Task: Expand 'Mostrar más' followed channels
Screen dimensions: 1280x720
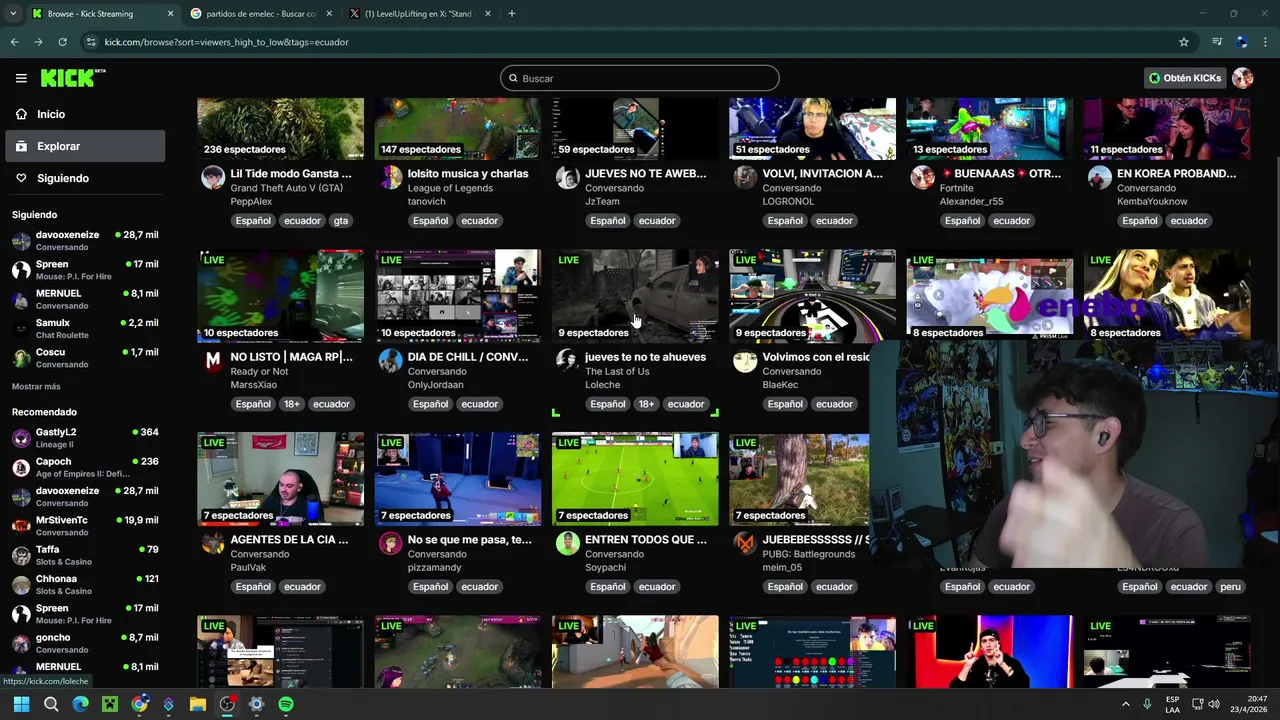Action: click(x=36, y=386)
